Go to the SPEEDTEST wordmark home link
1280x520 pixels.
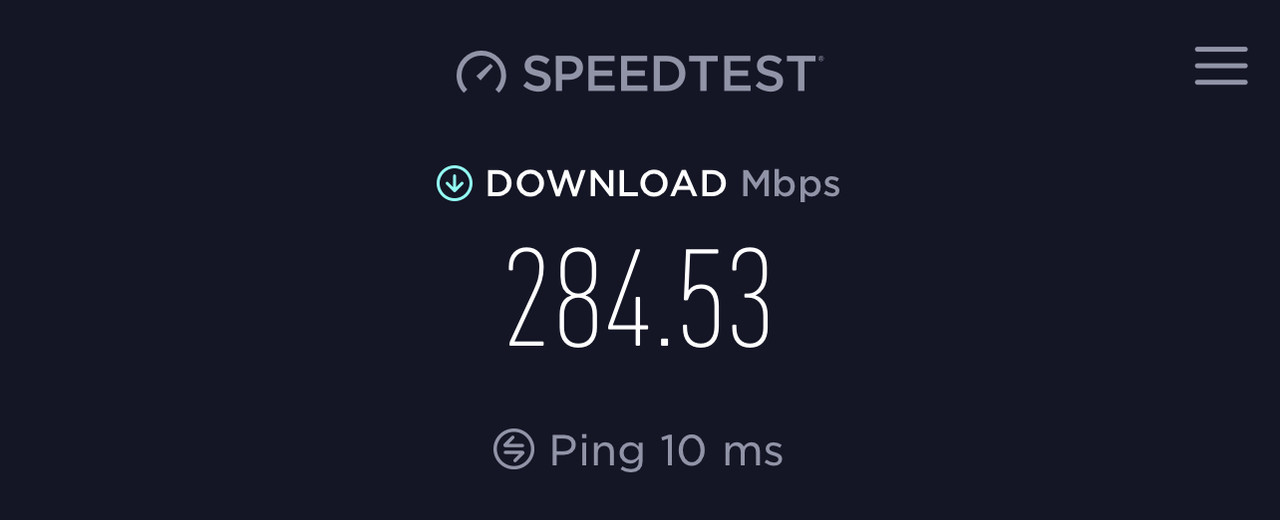[x=669, y=74]
